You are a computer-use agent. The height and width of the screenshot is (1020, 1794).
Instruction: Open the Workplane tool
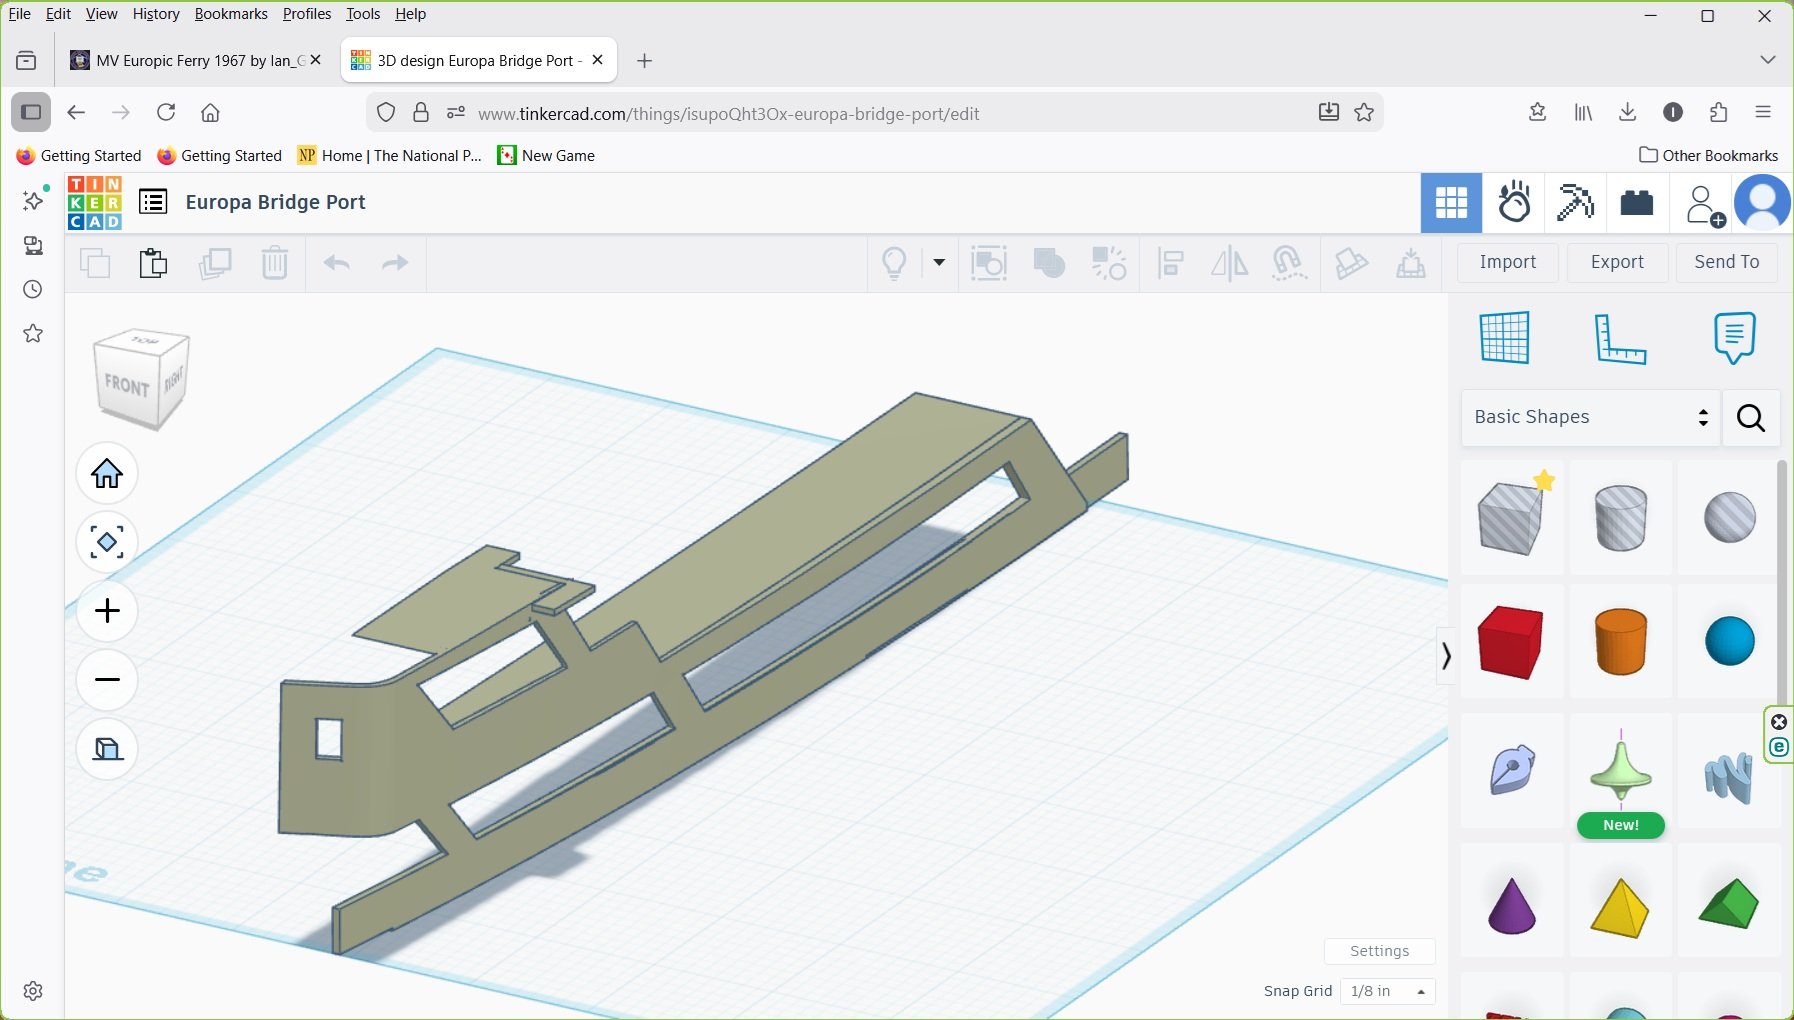coord(1504,338)
